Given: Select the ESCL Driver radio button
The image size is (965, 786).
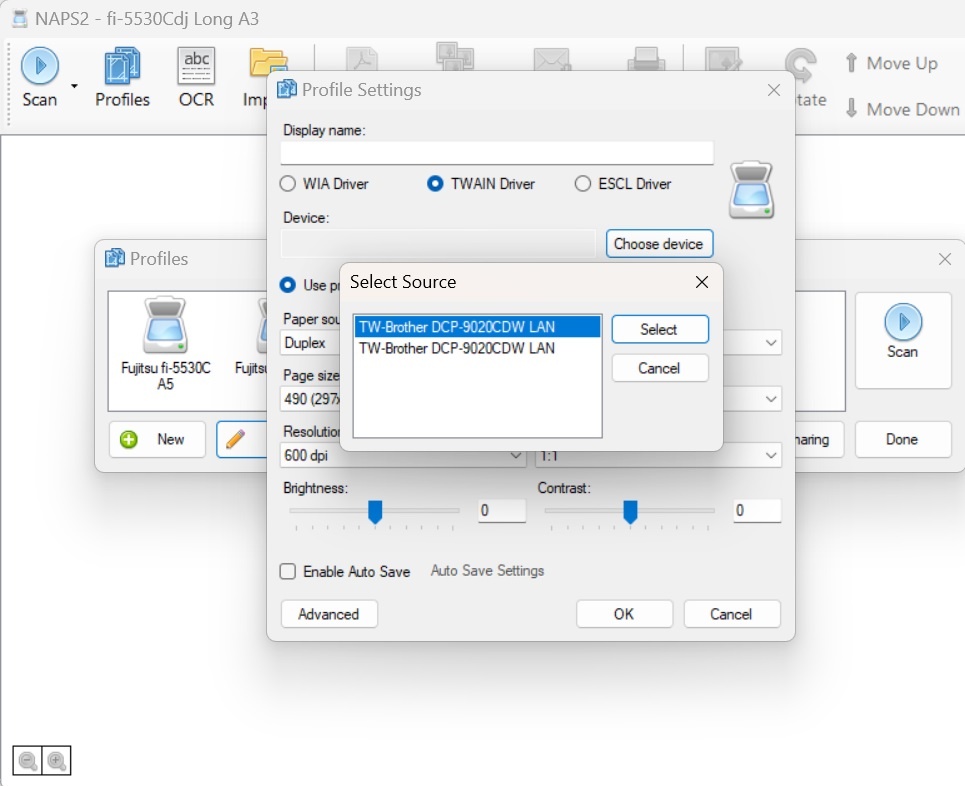Looking at the screenshot, I should 581,184.
